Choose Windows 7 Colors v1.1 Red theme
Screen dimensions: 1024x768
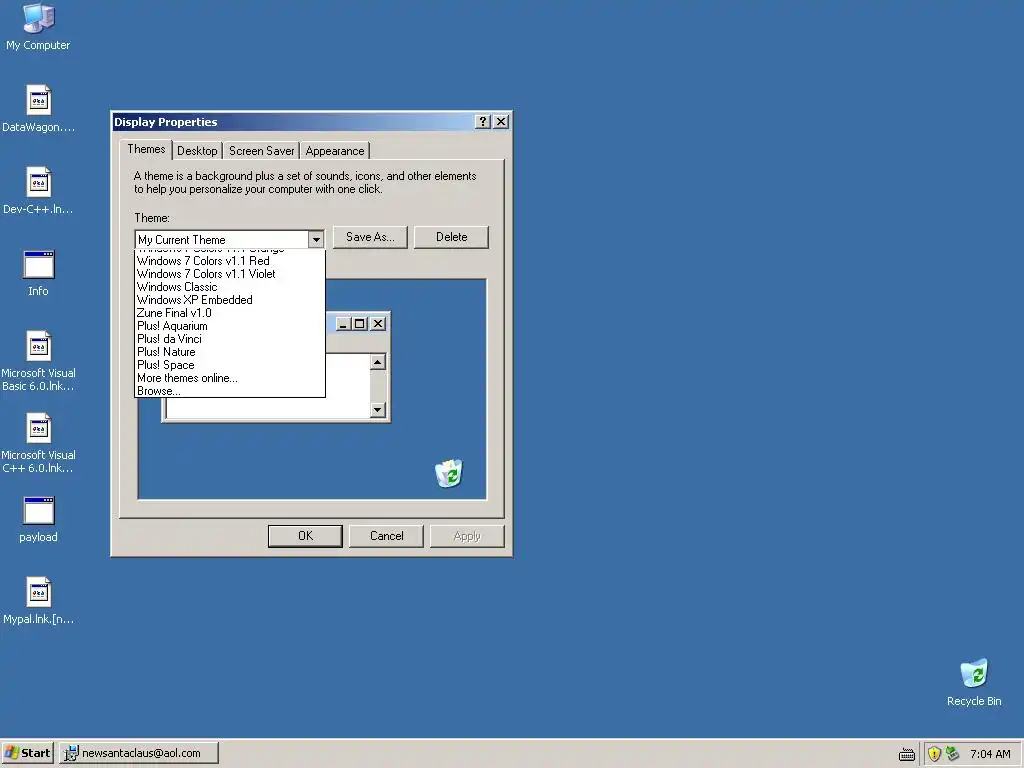pyautogui.click(x=229, y=261)
